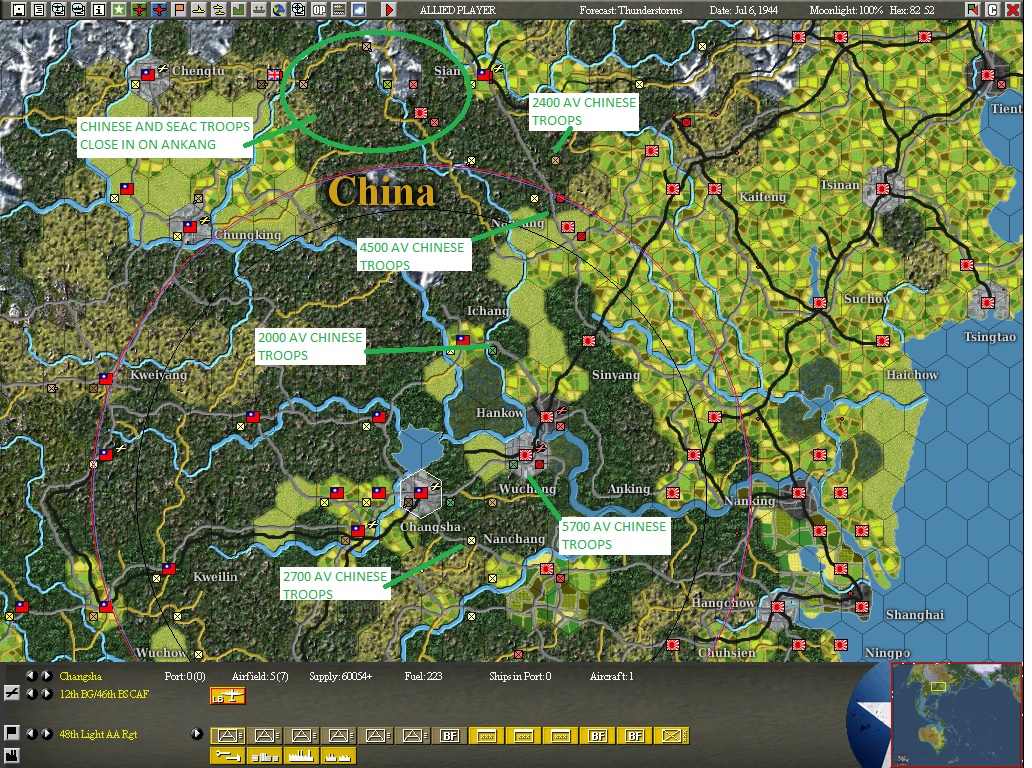The height and width of the screenshot is (768, 1032).
Task: Click the orange flag toolbar icon
Action: click(178, 10)
